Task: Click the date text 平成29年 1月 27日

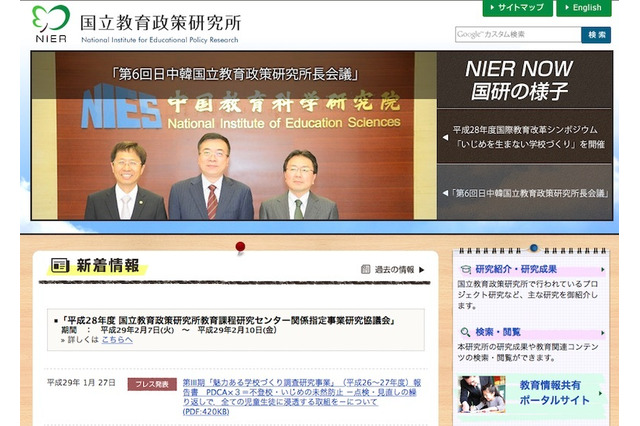Action: coord(81,382)
